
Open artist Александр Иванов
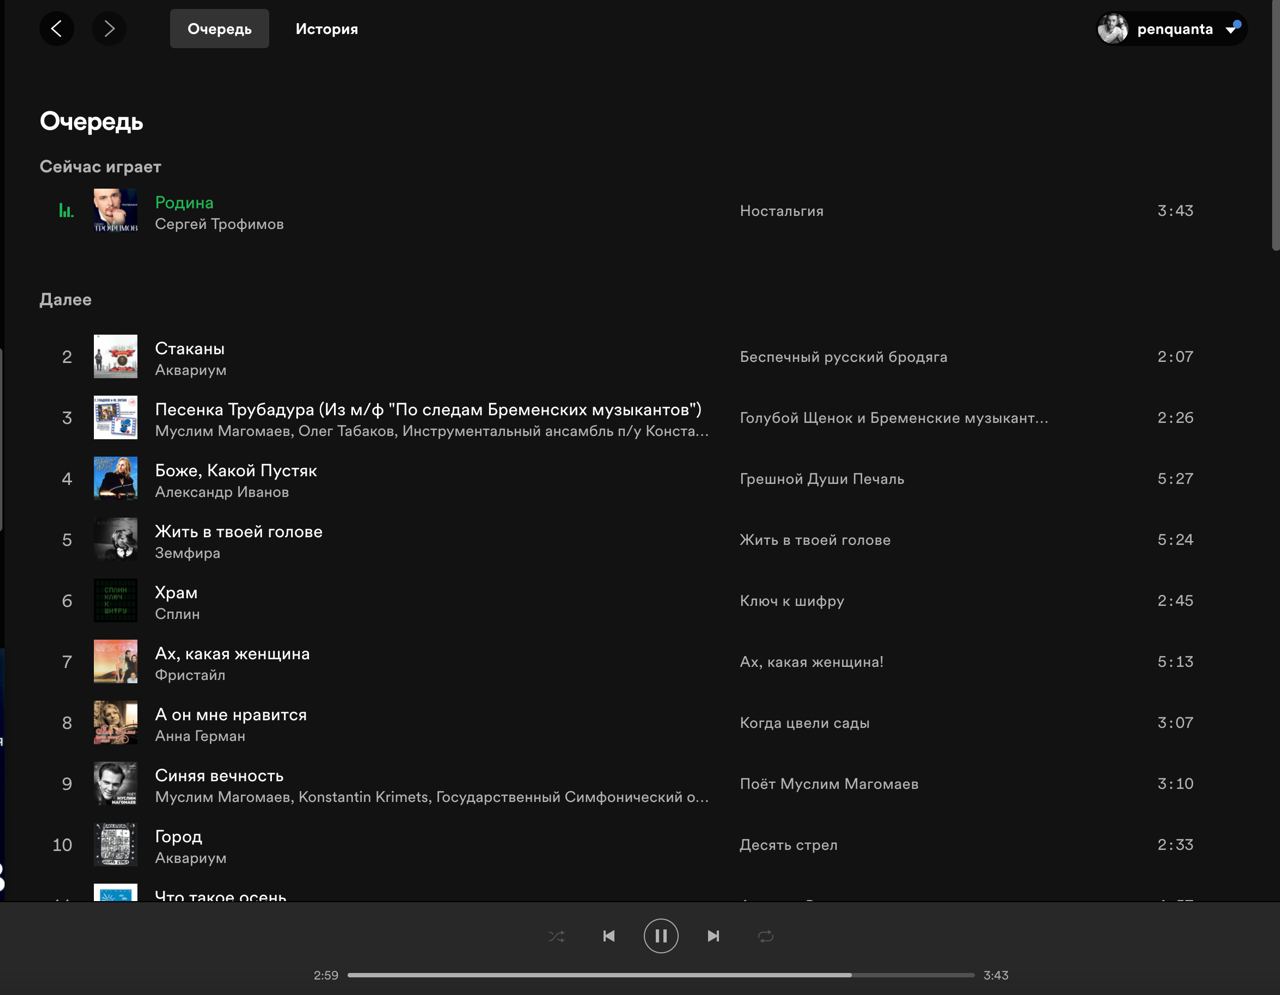pos(222,492)
